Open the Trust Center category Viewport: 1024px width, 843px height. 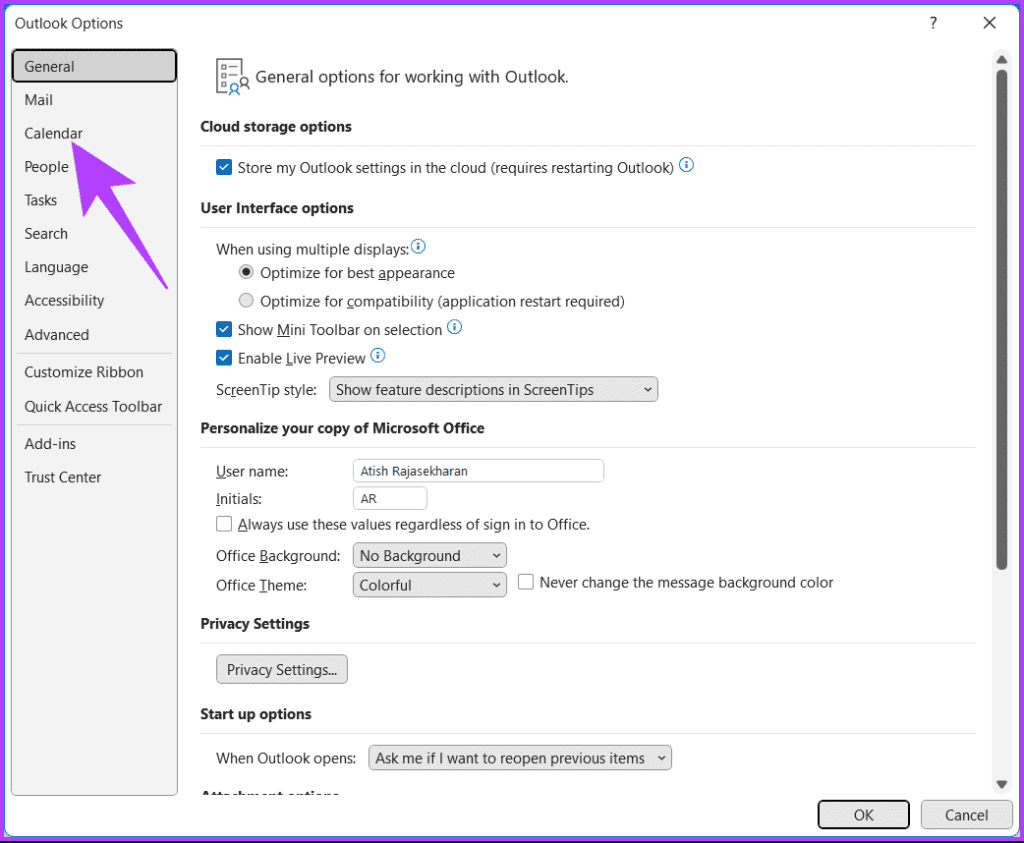[x=94, y=477]
